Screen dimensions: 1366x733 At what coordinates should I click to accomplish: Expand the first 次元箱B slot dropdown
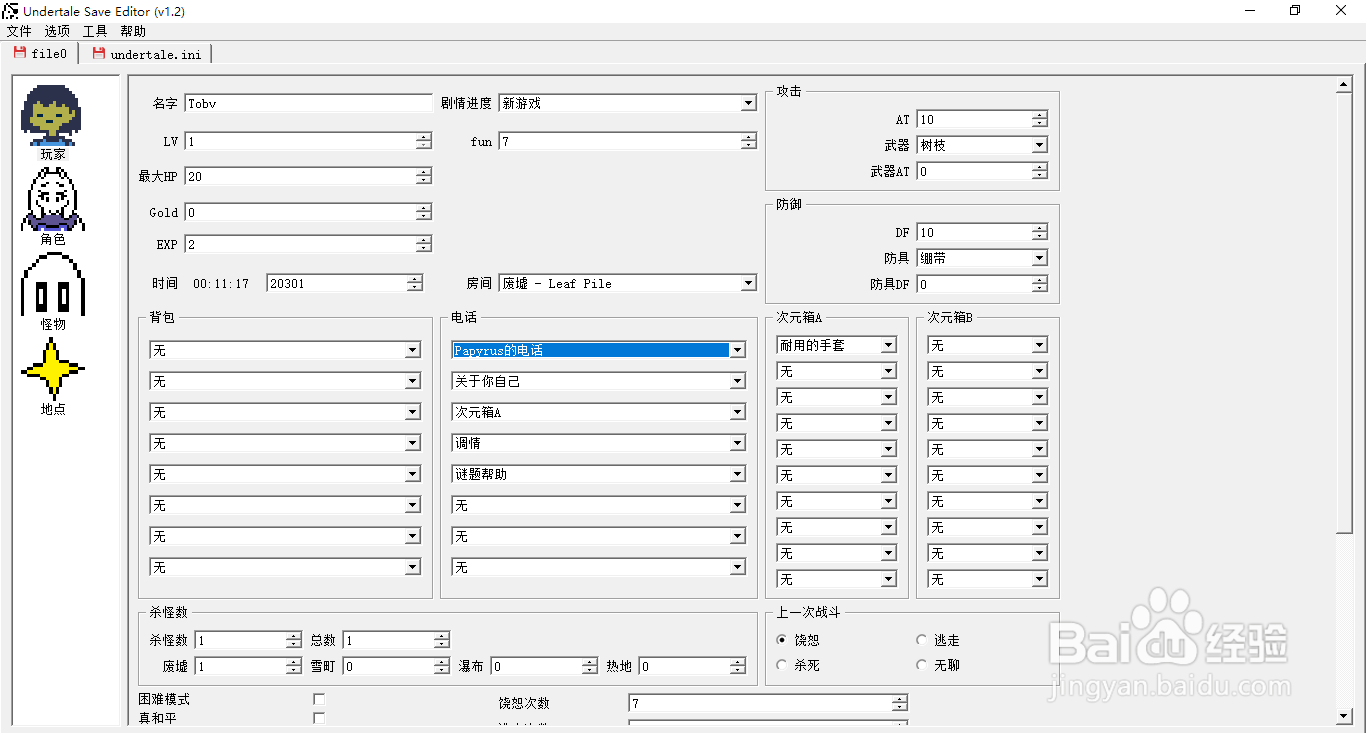pos(1040,345)
